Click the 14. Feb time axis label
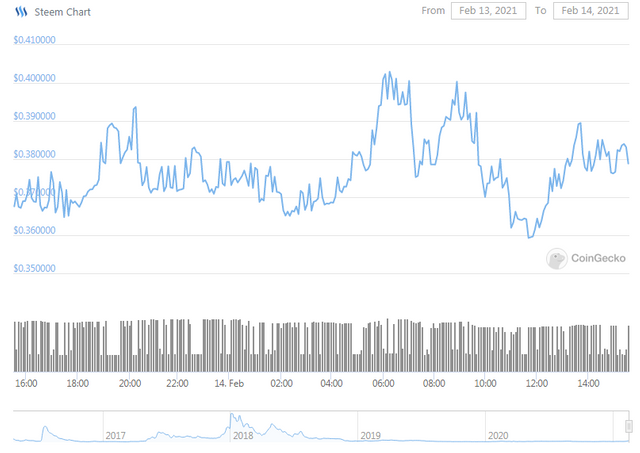 click(229, 384)
